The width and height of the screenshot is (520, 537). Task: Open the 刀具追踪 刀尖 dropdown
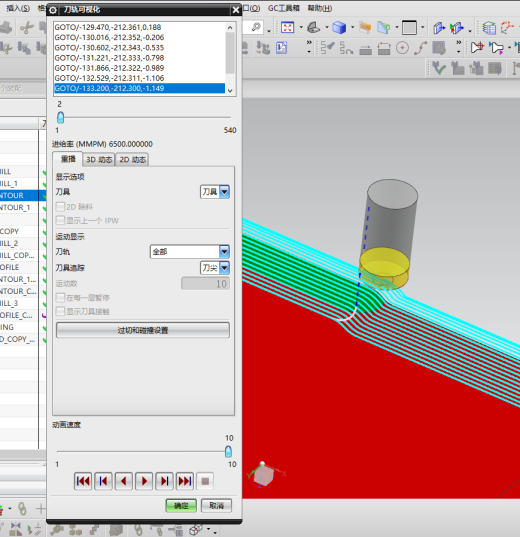coord(215,267)
